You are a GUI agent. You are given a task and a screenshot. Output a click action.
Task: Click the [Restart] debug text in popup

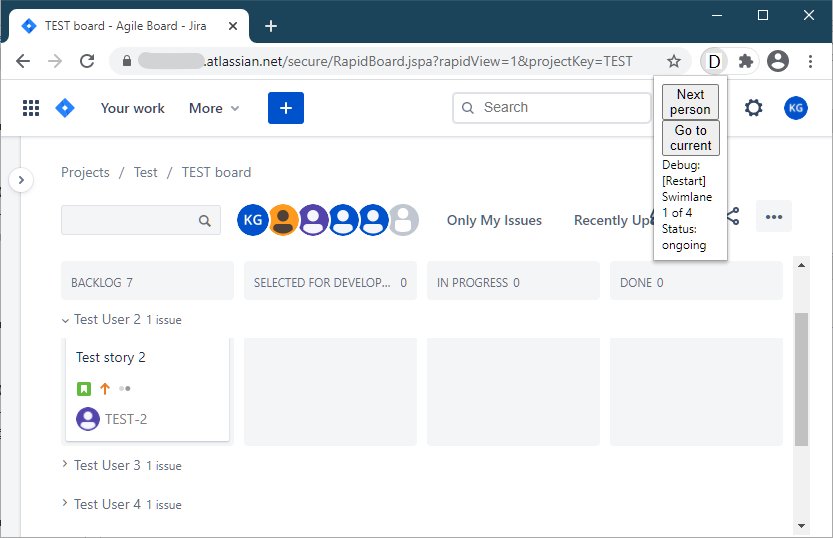coord(684,181)
